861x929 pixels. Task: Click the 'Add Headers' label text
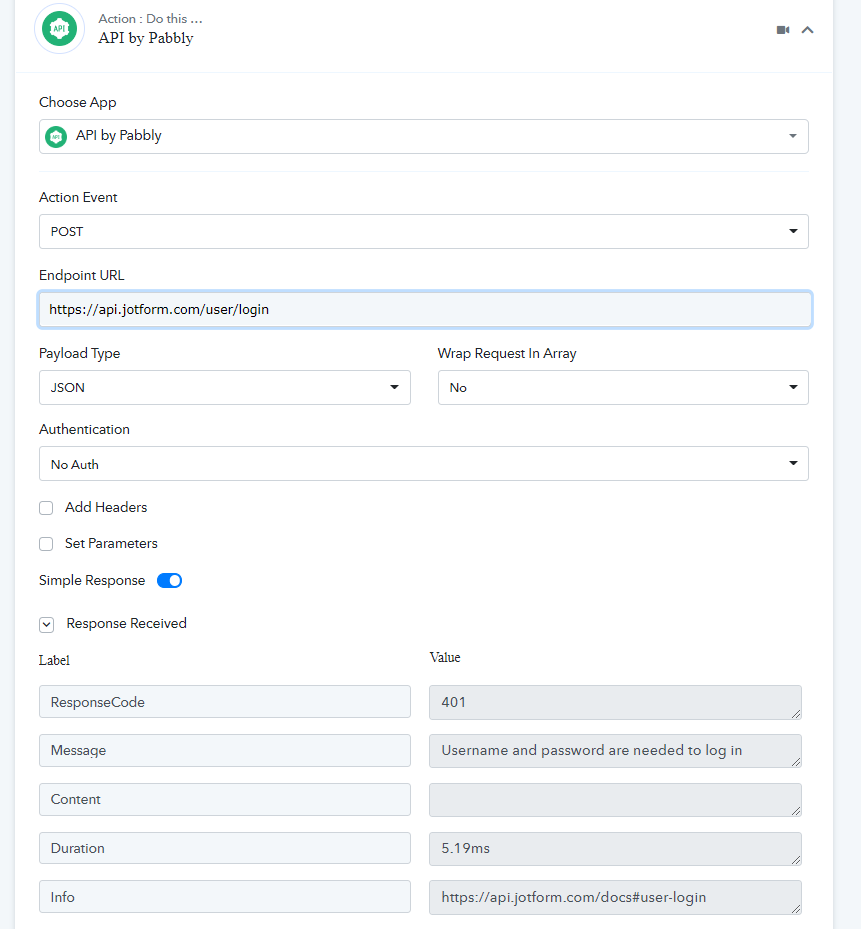click(106, 507)
